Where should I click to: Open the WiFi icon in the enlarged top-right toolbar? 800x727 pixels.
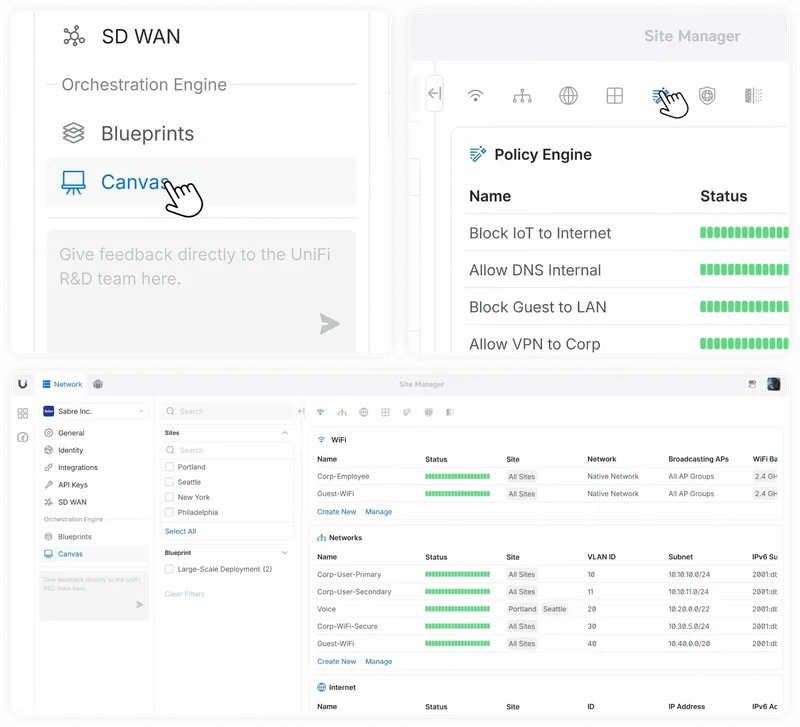tap(476, 95)
